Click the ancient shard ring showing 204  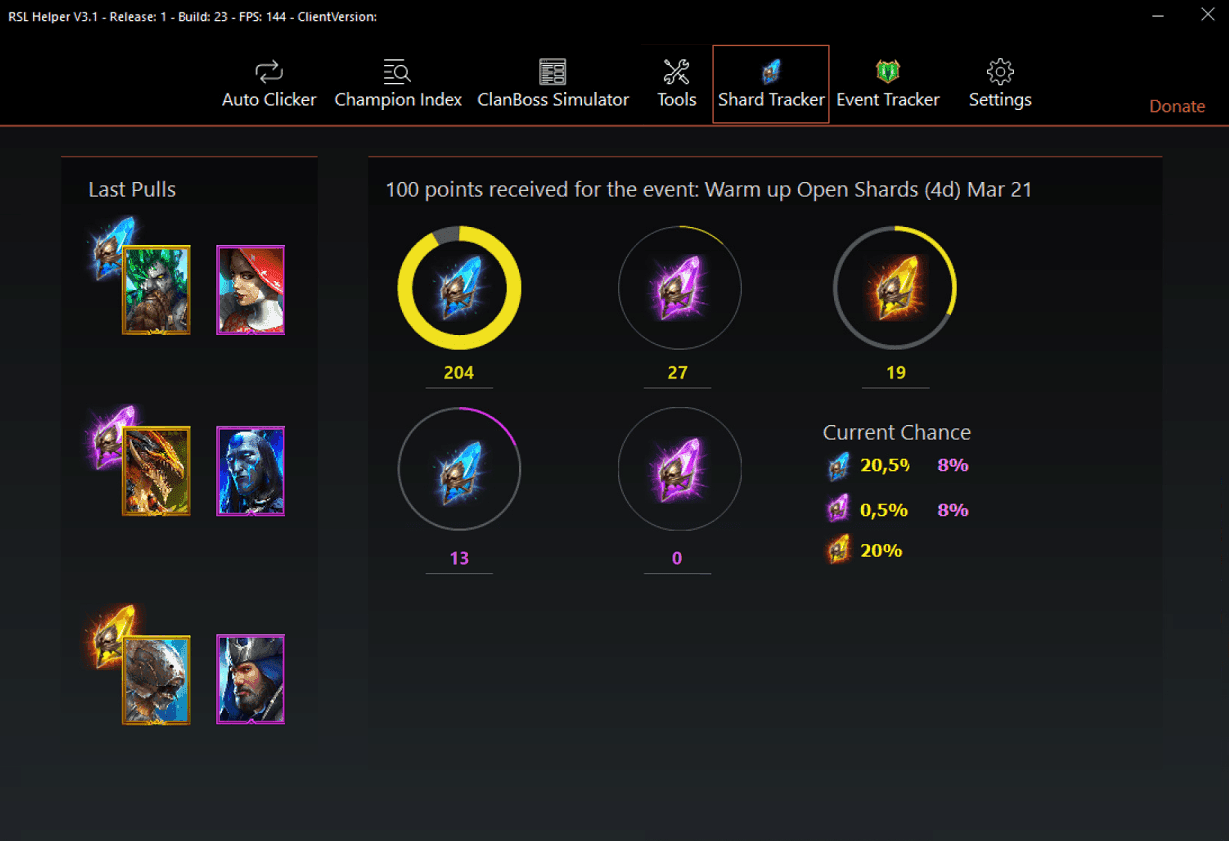tap(459, 288)
